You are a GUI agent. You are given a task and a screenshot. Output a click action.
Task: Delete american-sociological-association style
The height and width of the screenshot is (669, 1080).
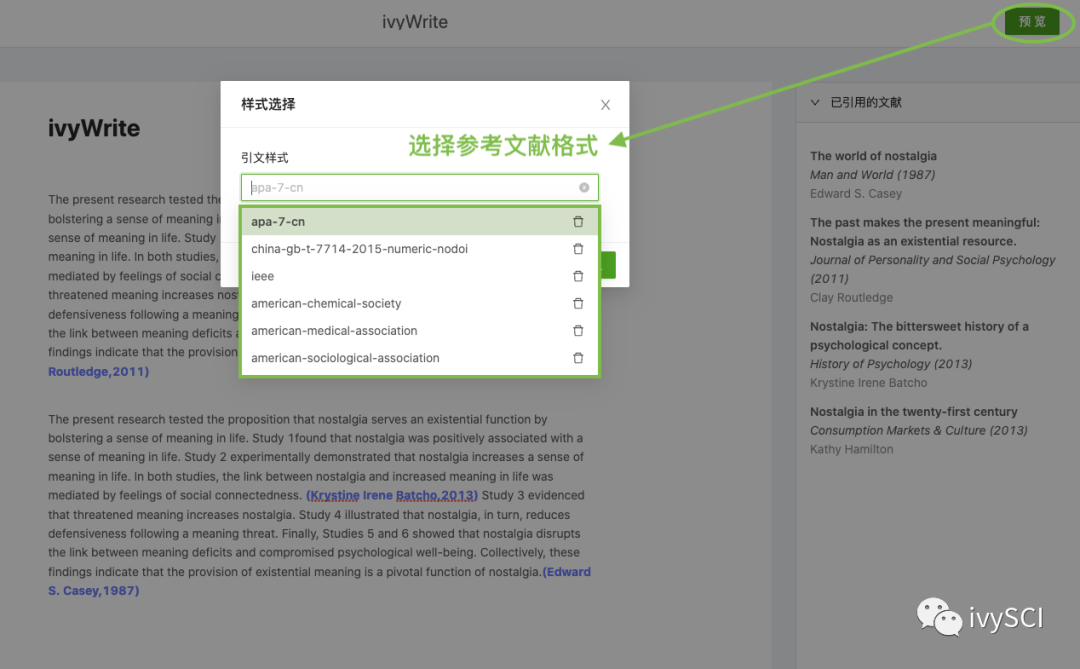[578, 358]
